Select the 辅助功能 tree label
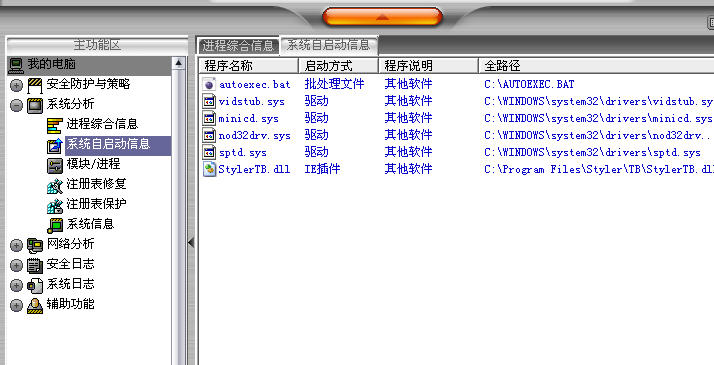 tap(71, 304)
